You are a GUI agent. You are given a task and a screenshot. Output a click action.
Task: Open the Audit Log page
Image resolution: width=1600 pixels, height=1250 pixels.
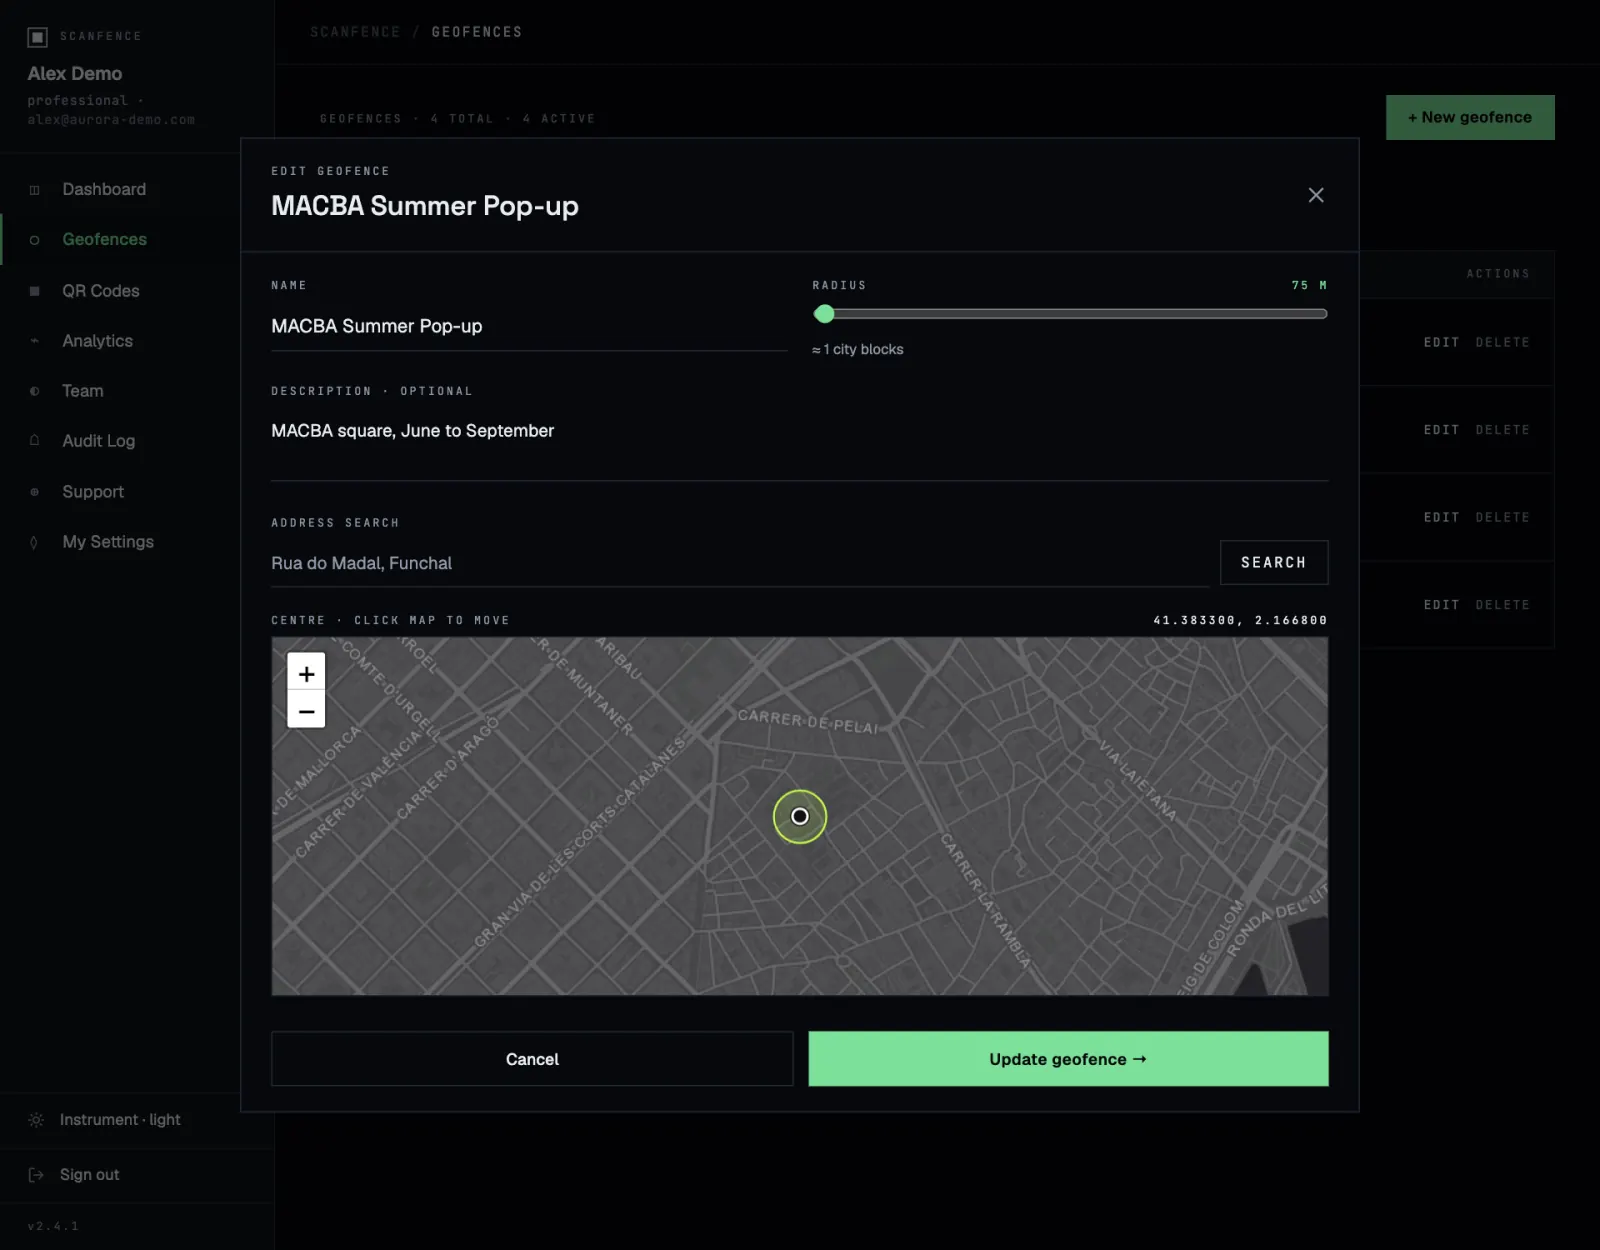(x=98, y=441)
